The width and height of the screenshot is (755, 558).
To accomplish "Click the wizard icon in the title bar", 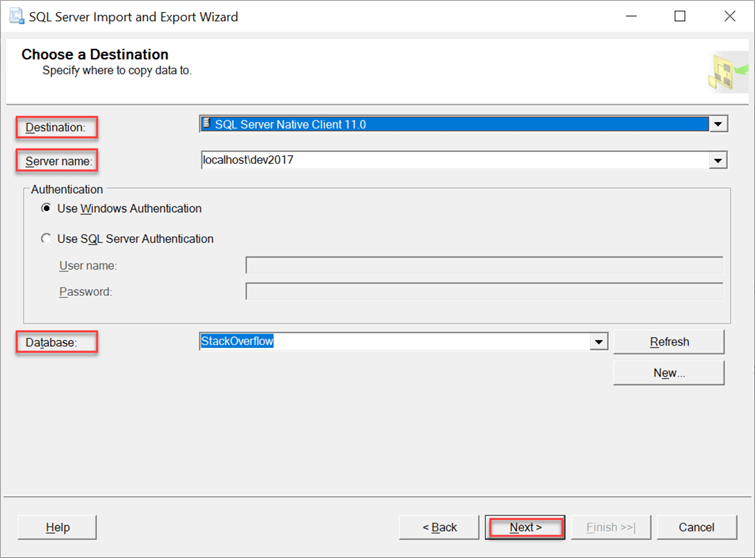I will pos(16,17).
